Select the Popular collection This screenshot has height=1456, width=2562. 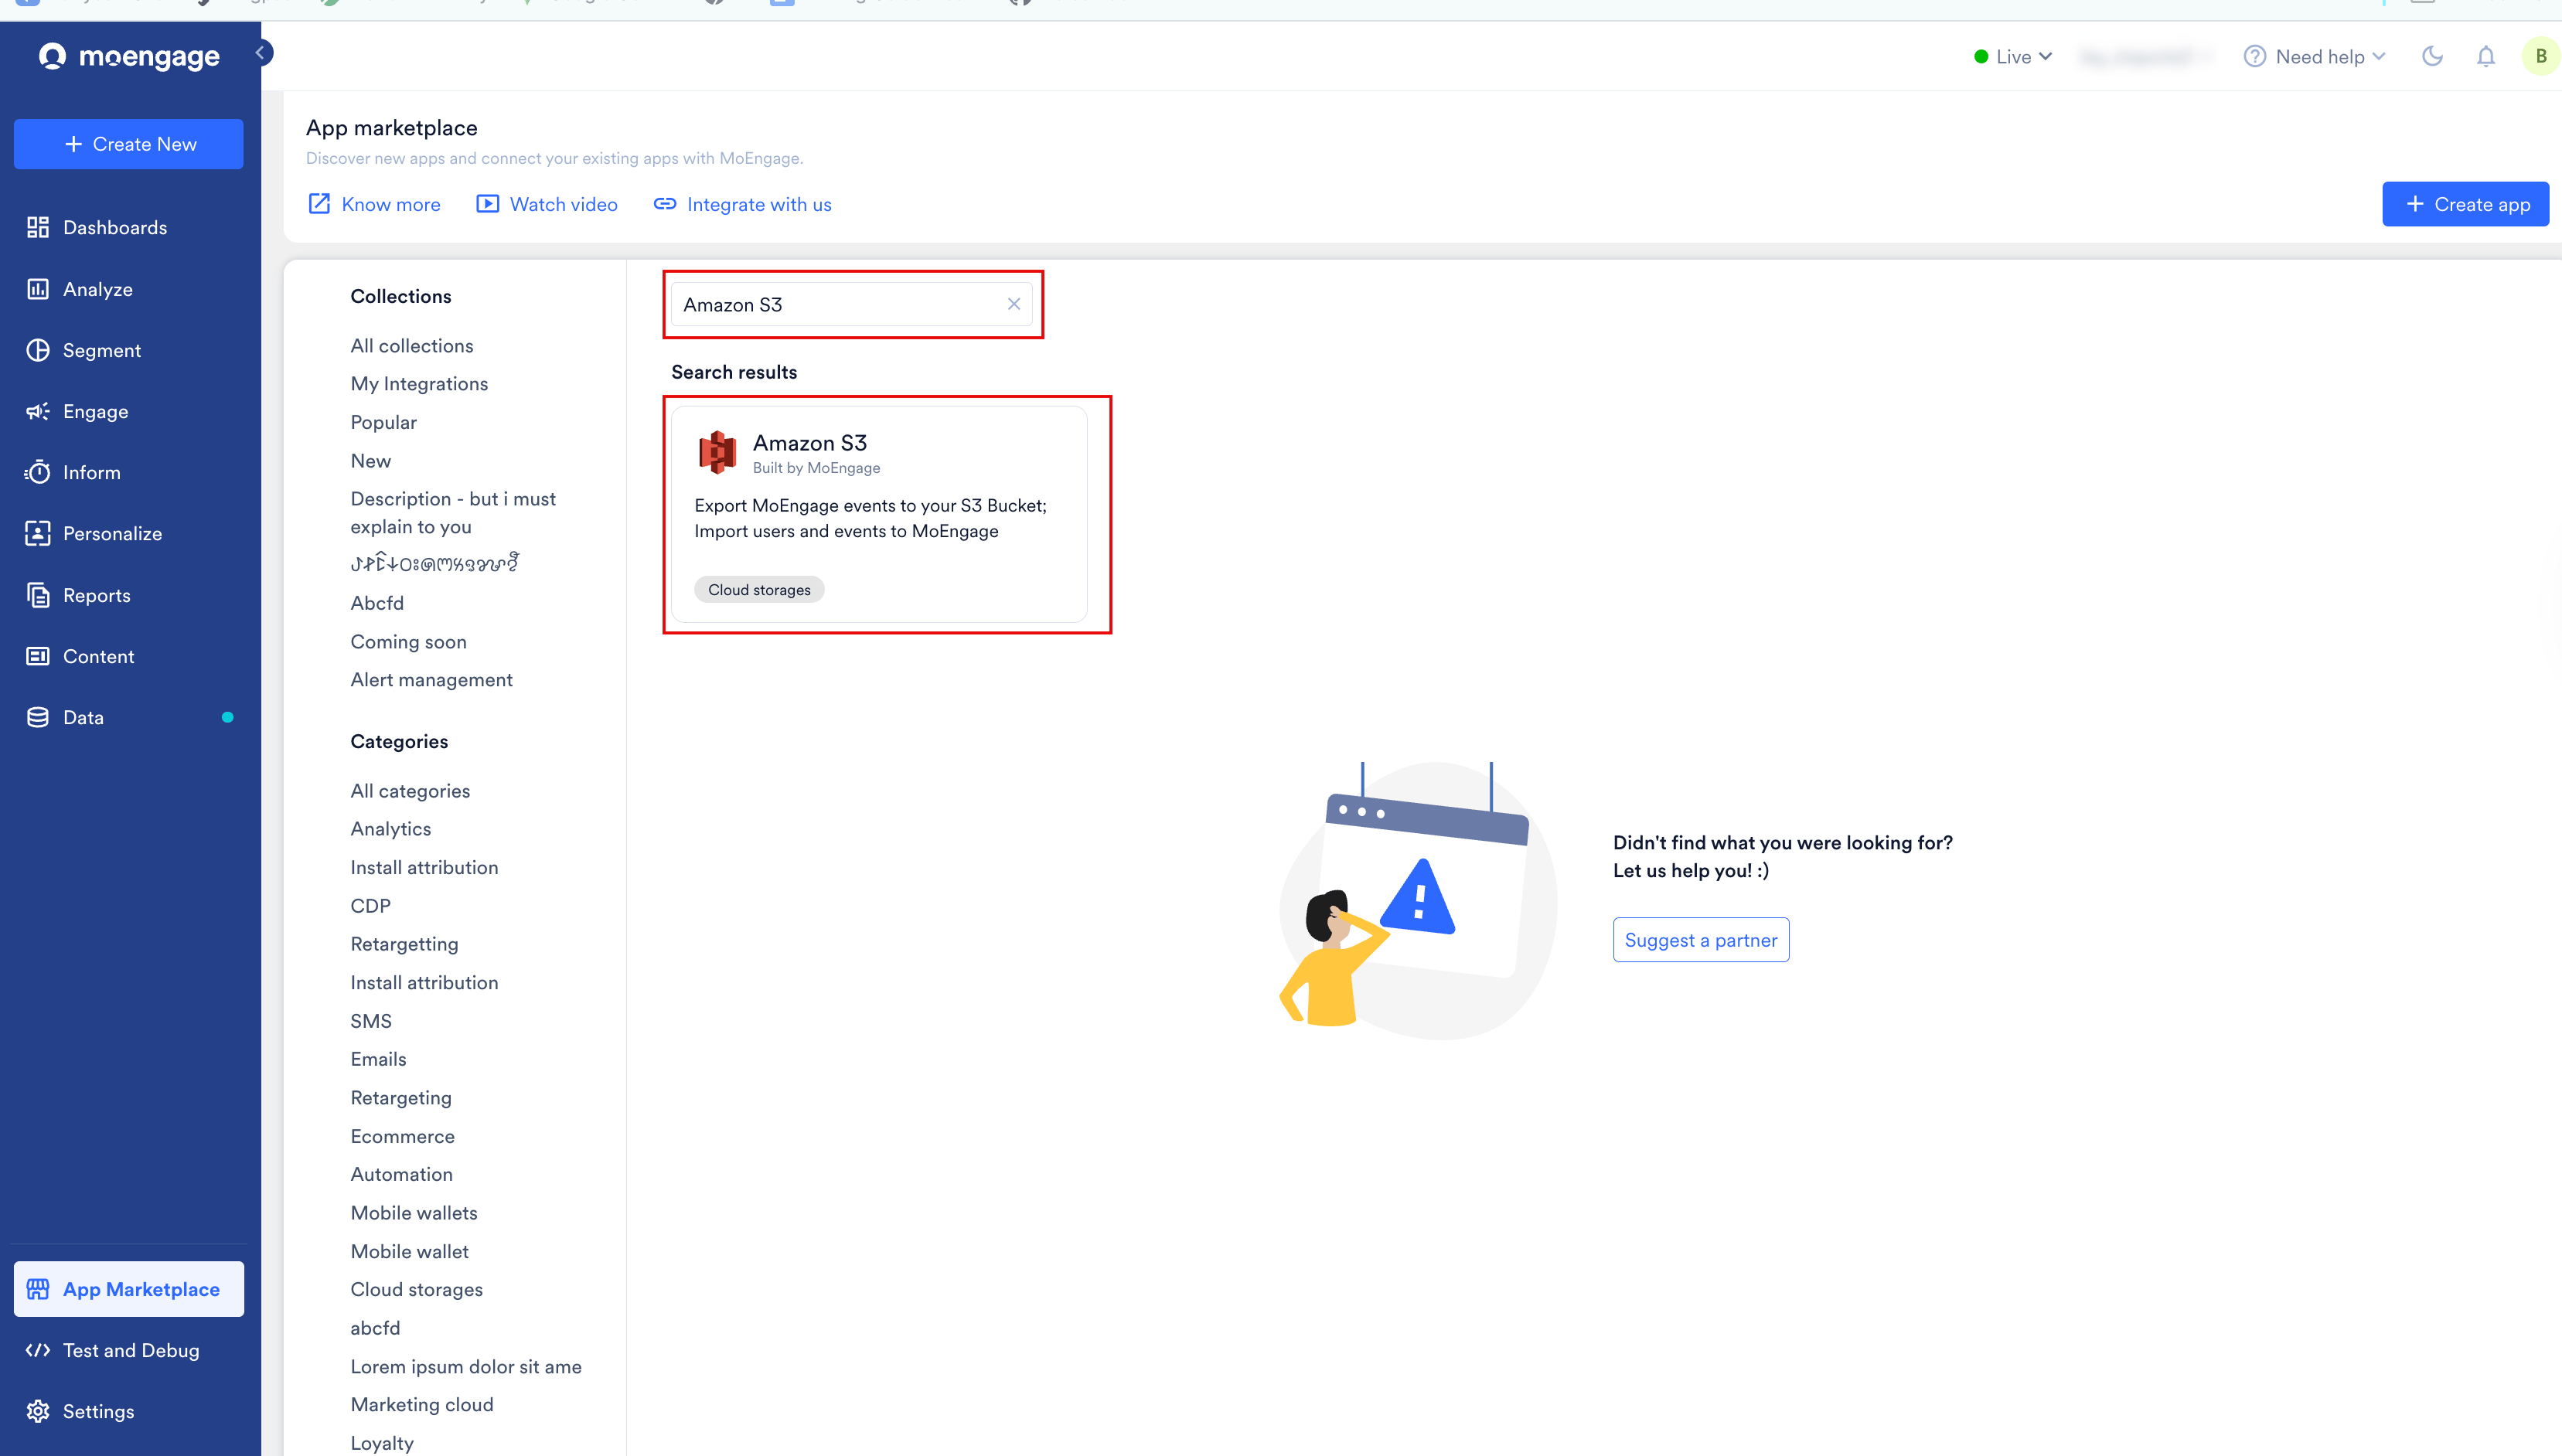384,422
